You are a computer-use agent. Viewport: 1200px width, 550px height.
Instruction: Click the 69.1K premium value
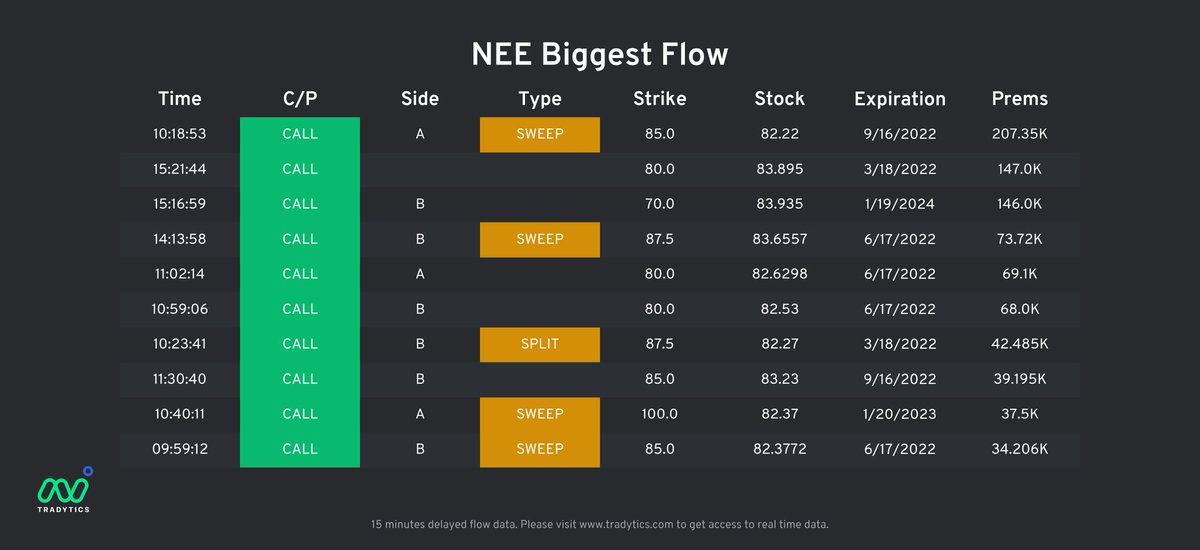pos(1020,274)
